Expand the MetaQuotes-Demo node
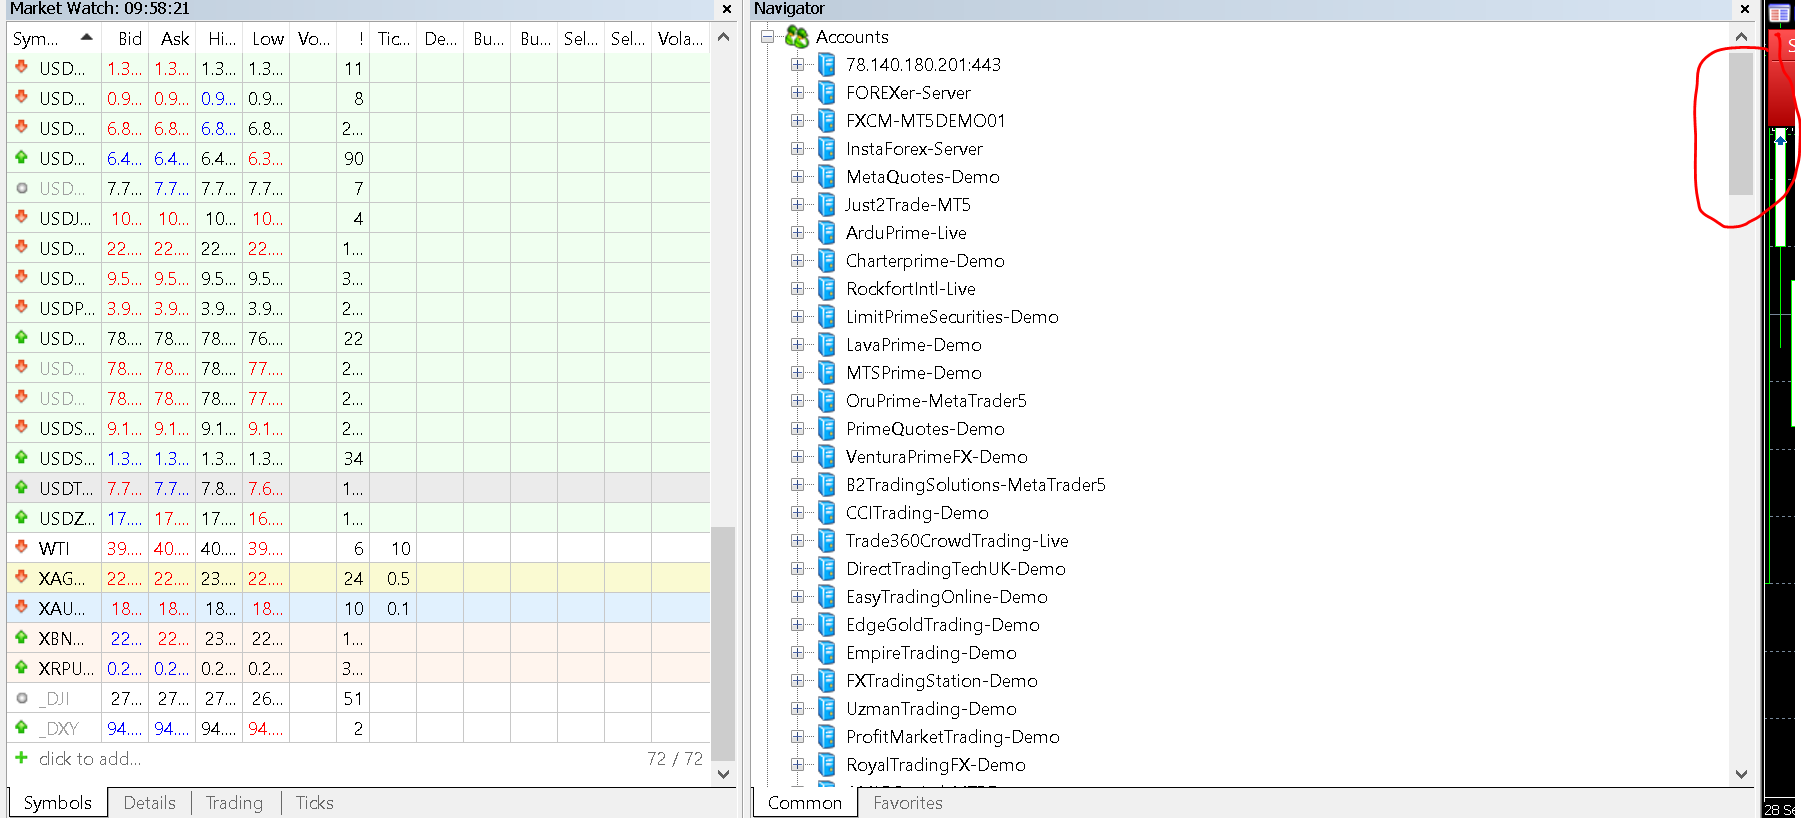The height and width of the screenshot is (818, 1801). [797, 177]
